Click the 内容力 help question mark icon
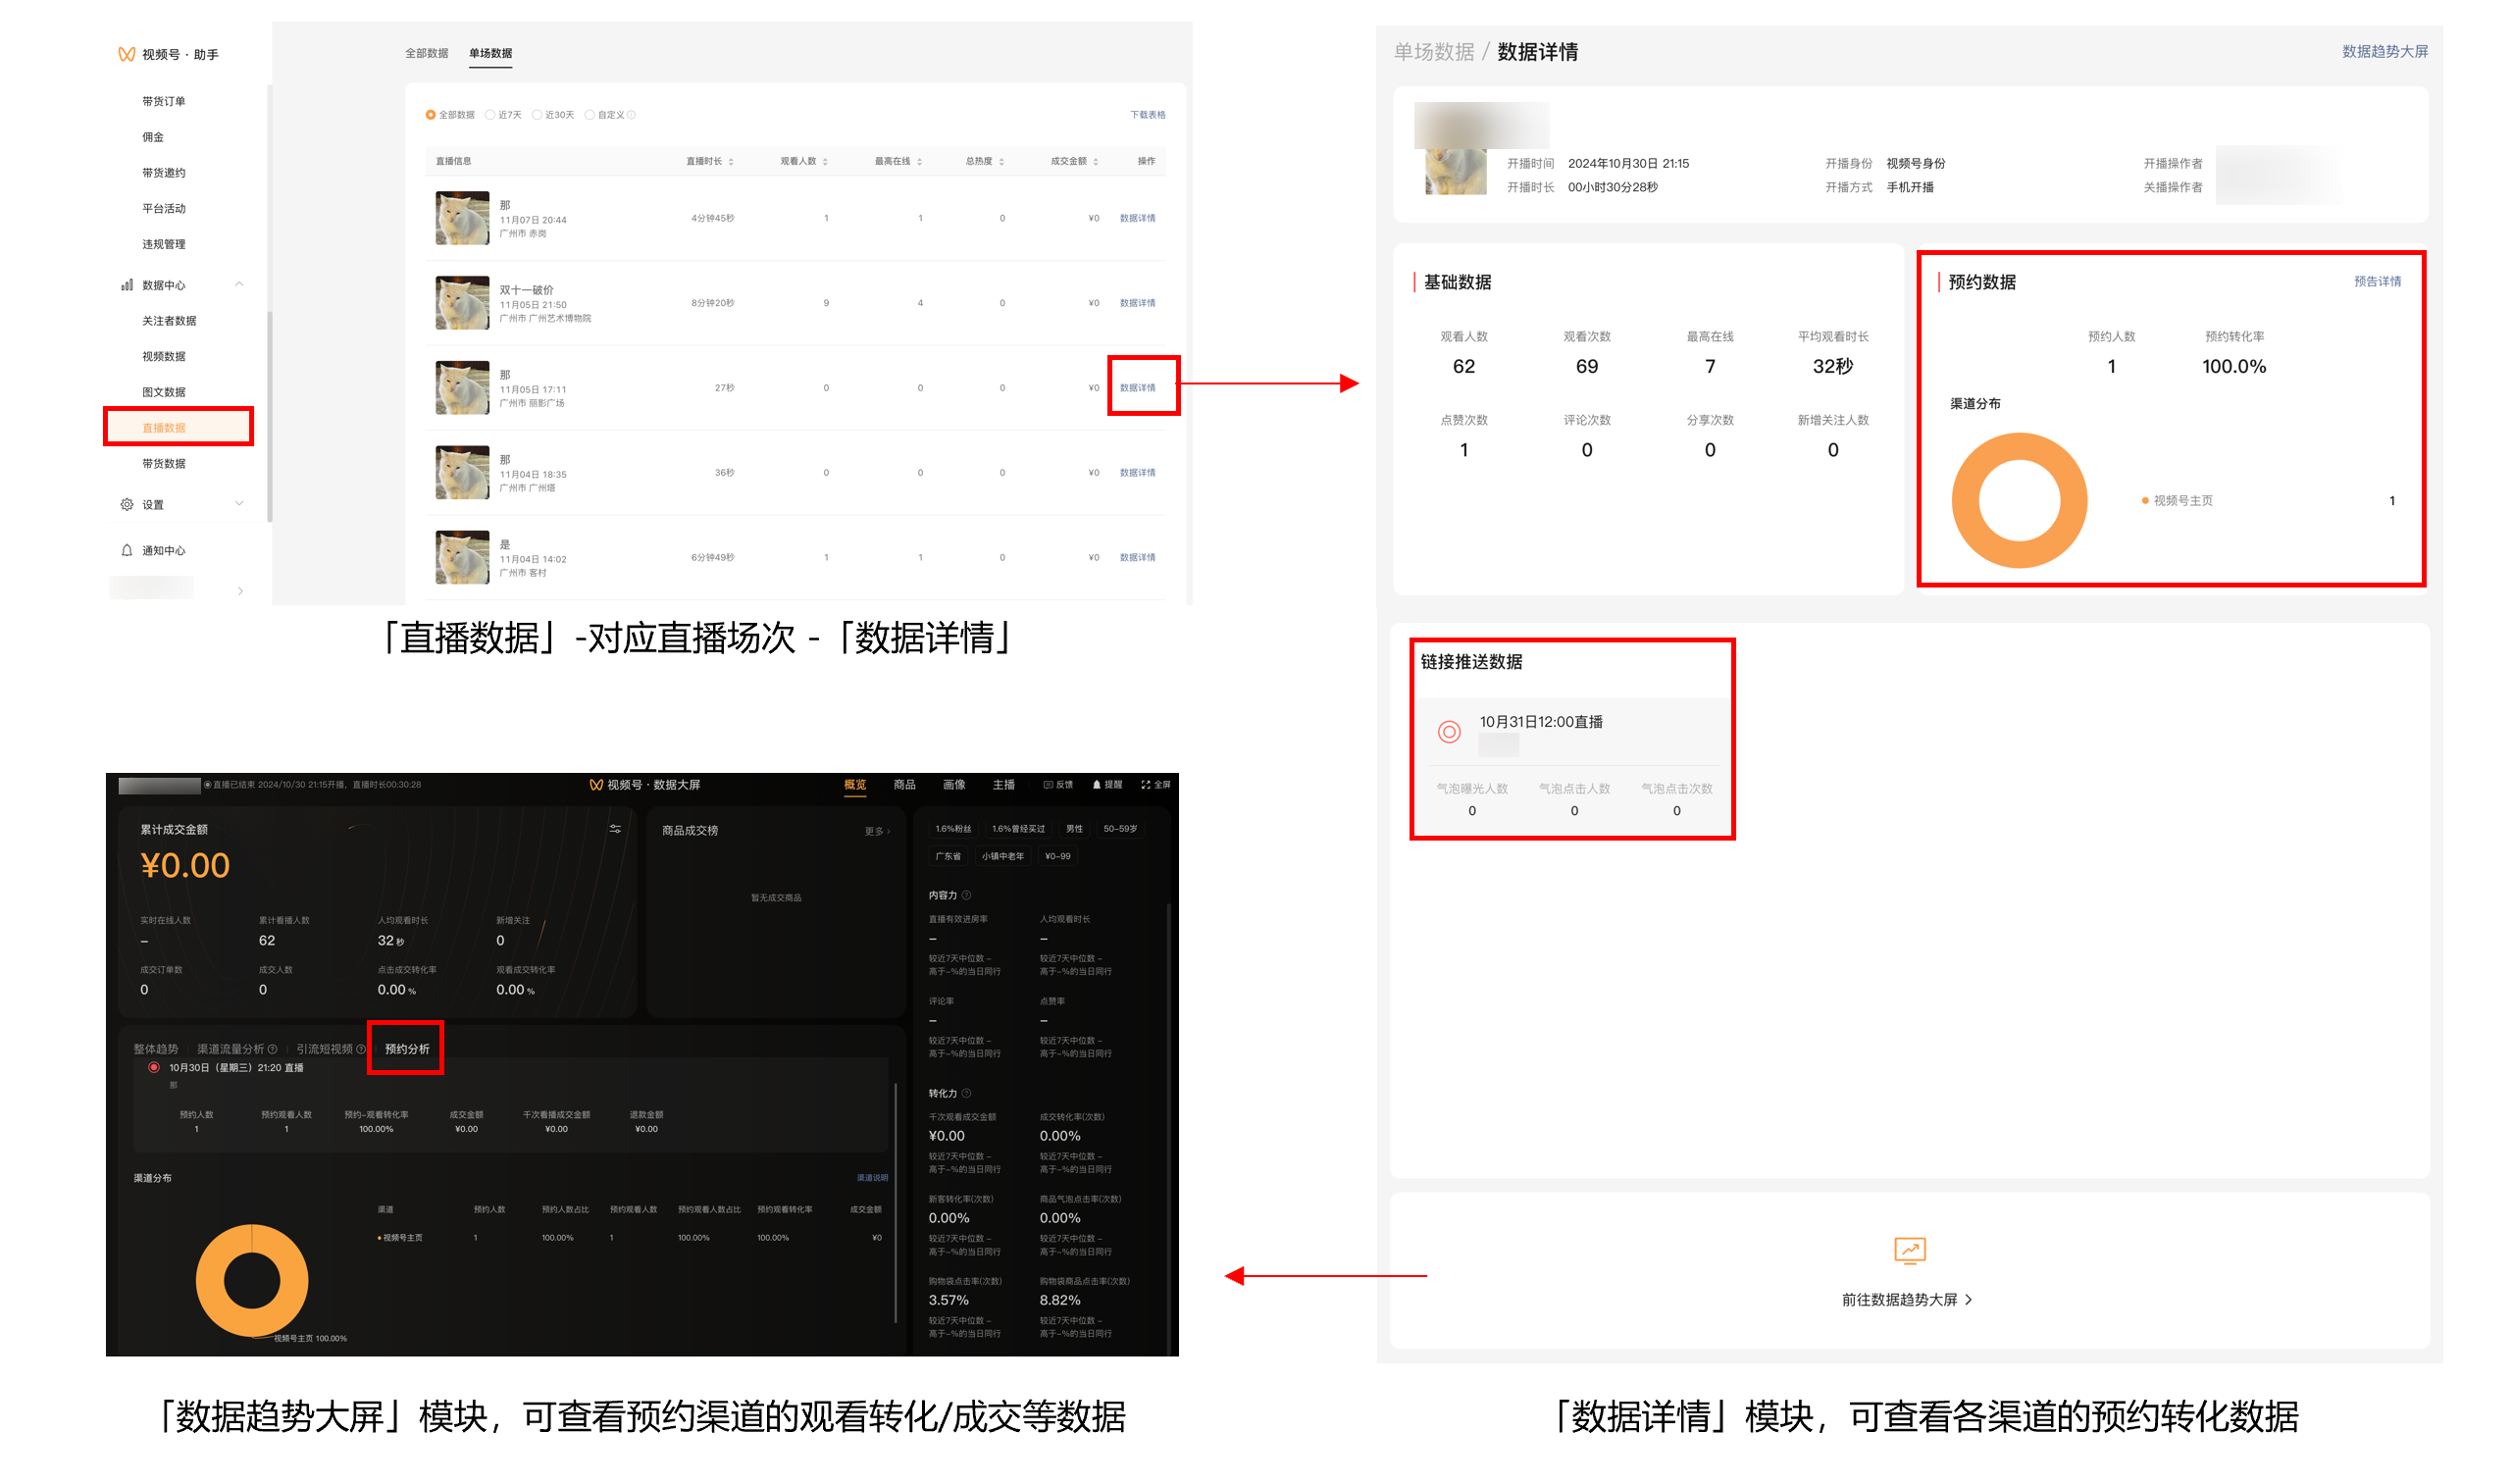The image size is (2513, 1484). tap(967, 895)
